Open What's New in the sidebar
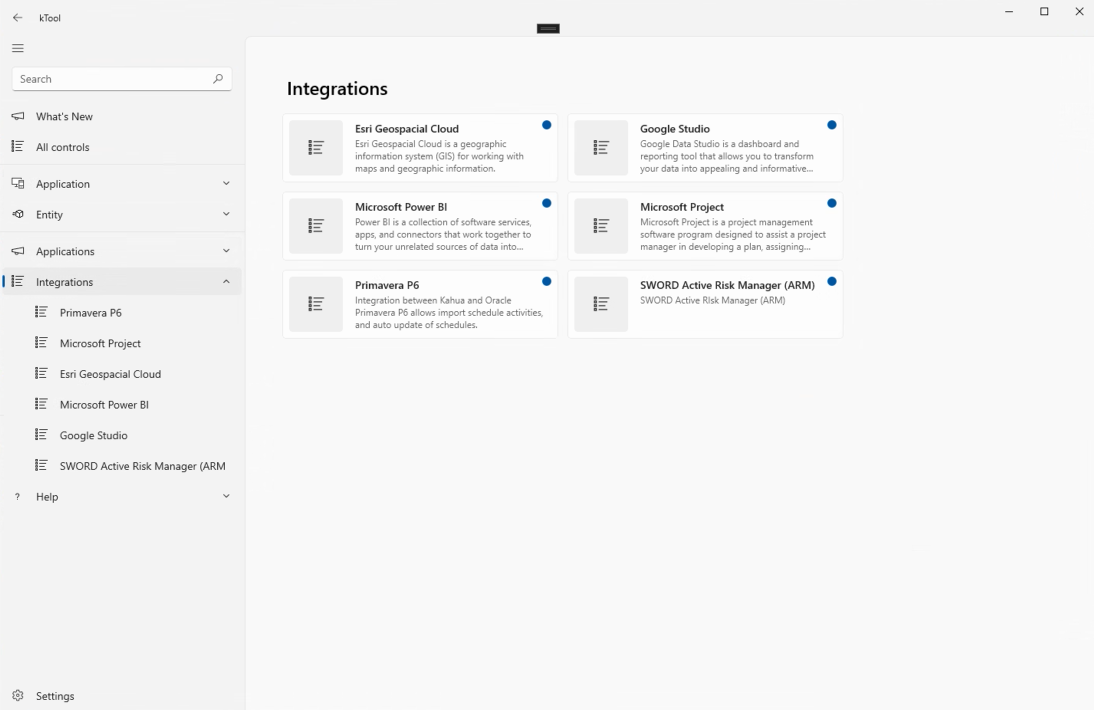 (122, 116)
